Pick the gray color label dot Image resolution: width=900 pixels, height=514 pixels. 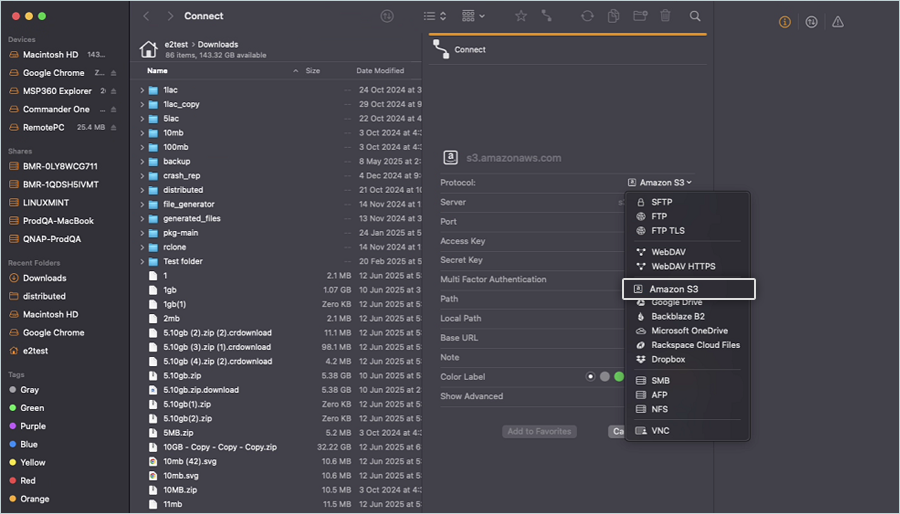point(605,377)
